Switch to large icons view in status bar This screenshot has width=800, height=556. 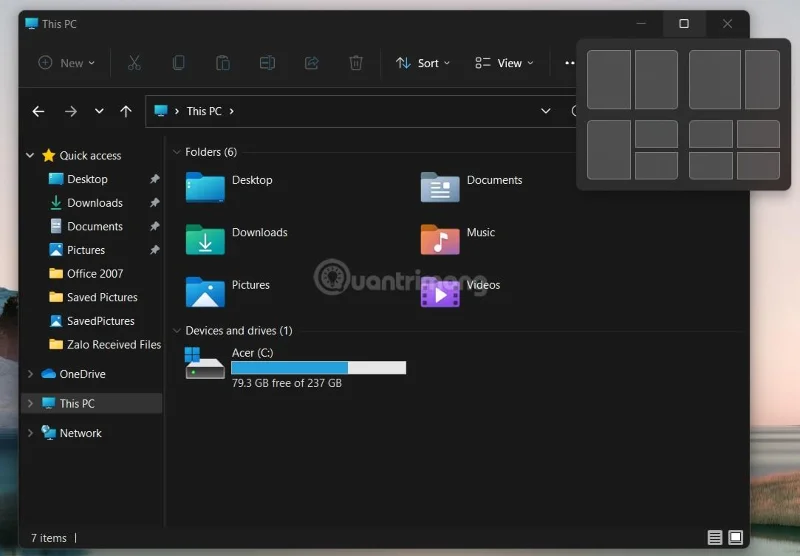point(736,537)
